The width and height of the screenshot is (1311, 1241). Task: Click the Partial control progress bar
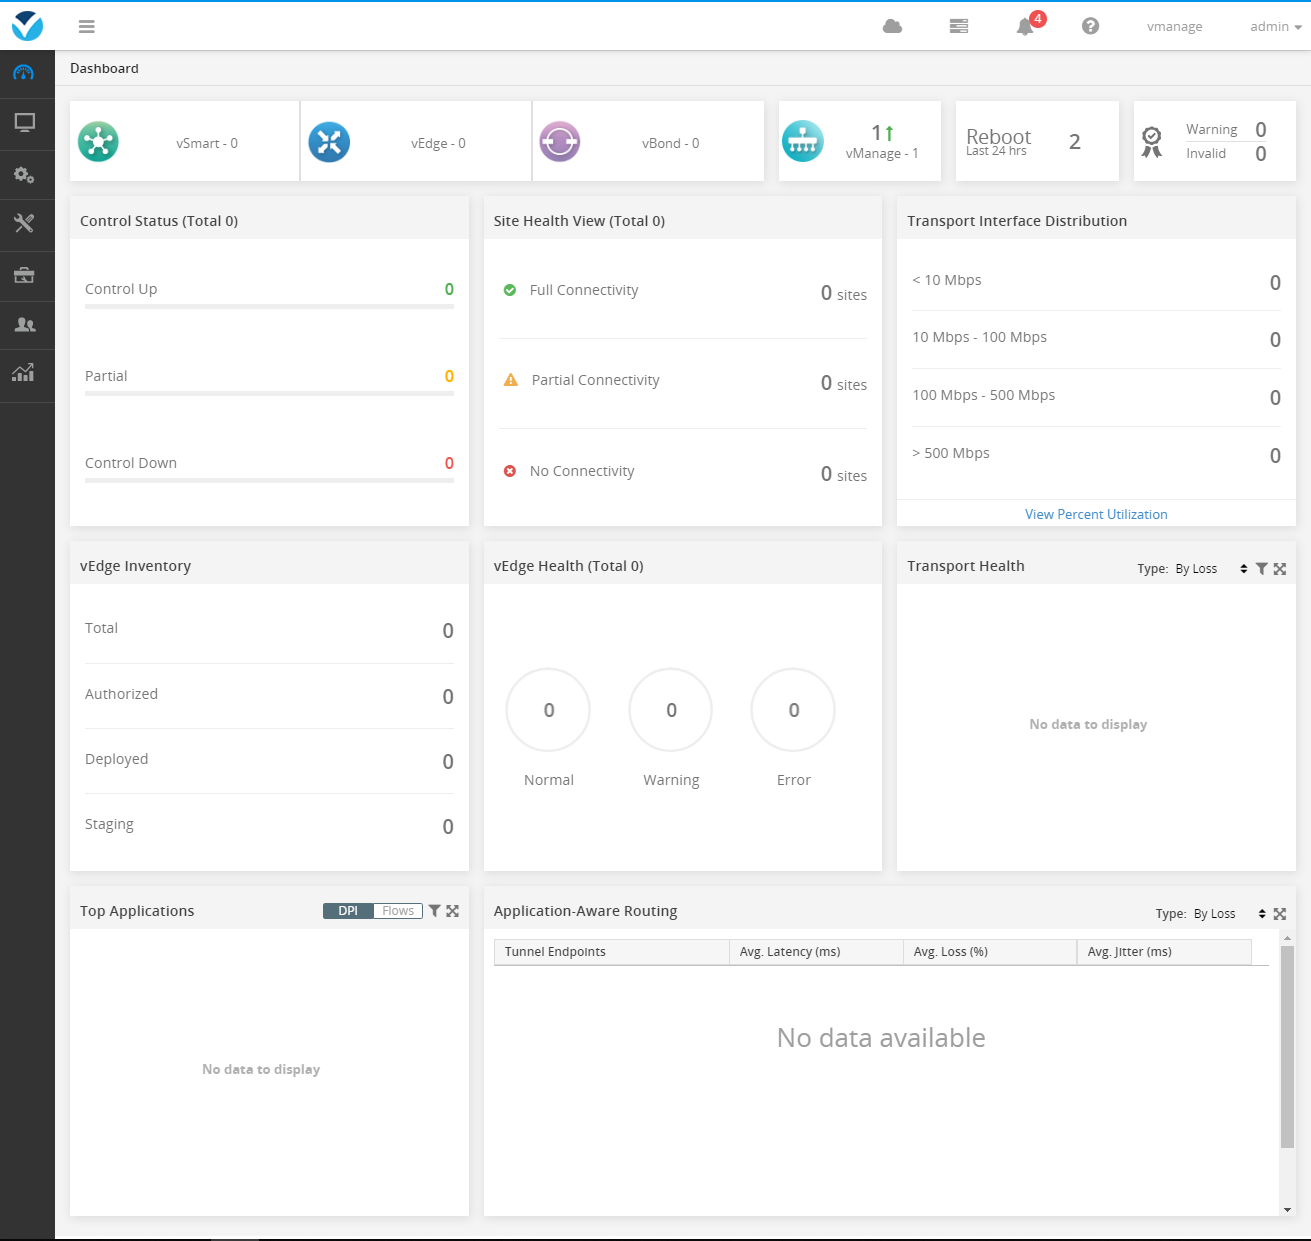(x=269, y=393)
